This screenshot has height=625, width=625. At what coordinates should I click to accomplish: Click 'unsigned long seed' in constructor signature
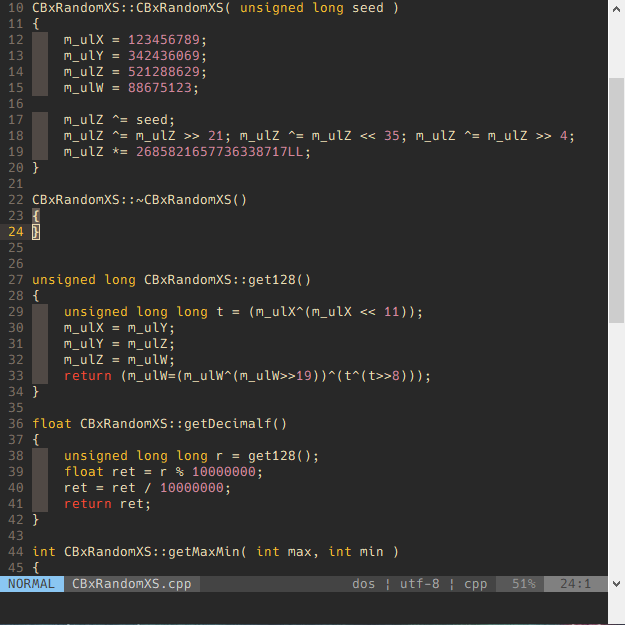tap(312, 8)
